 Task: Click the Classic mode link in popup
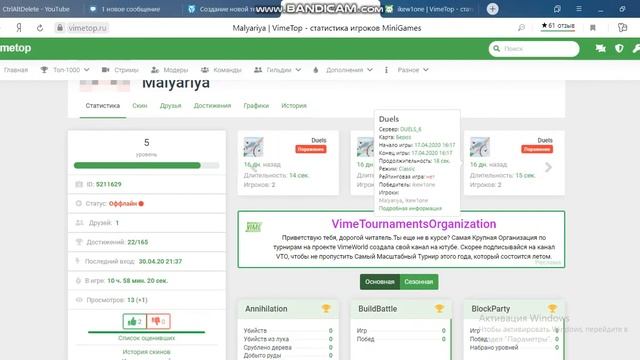pos(407,169)
